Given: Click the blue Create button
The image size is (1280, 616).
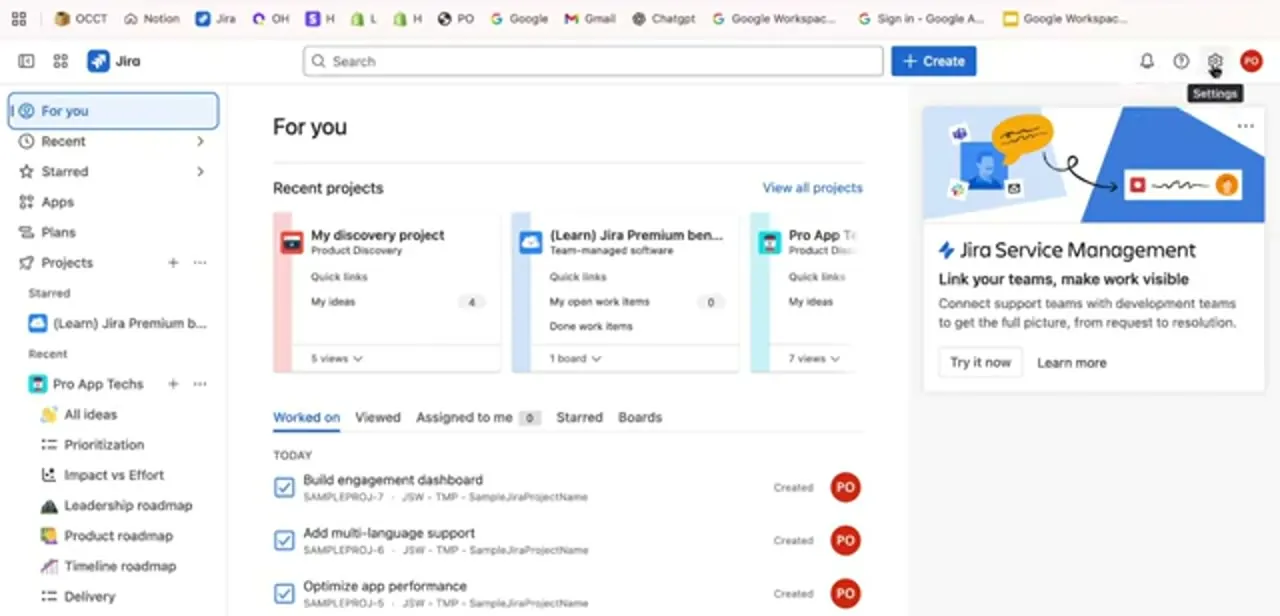Looking at the screenshot, I should (934, 61).
